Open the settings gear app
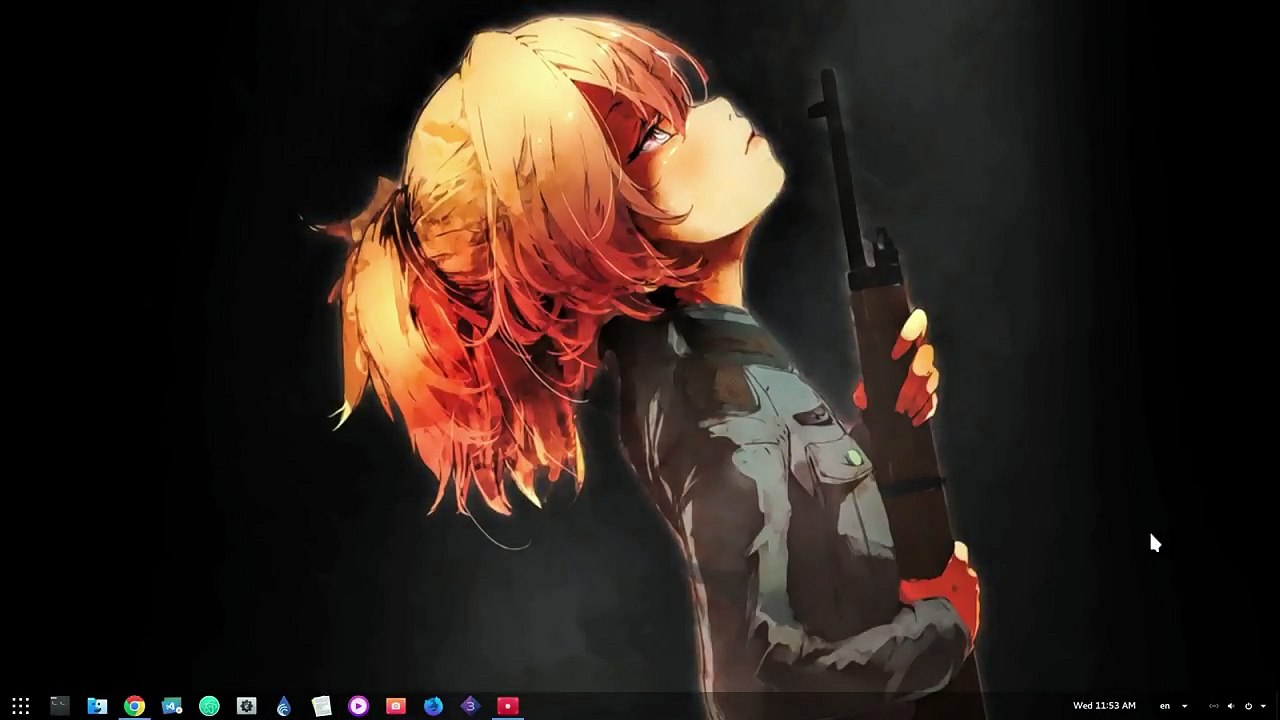The image size is (1280, 720). pyautogui.click(x=246, y=706)
